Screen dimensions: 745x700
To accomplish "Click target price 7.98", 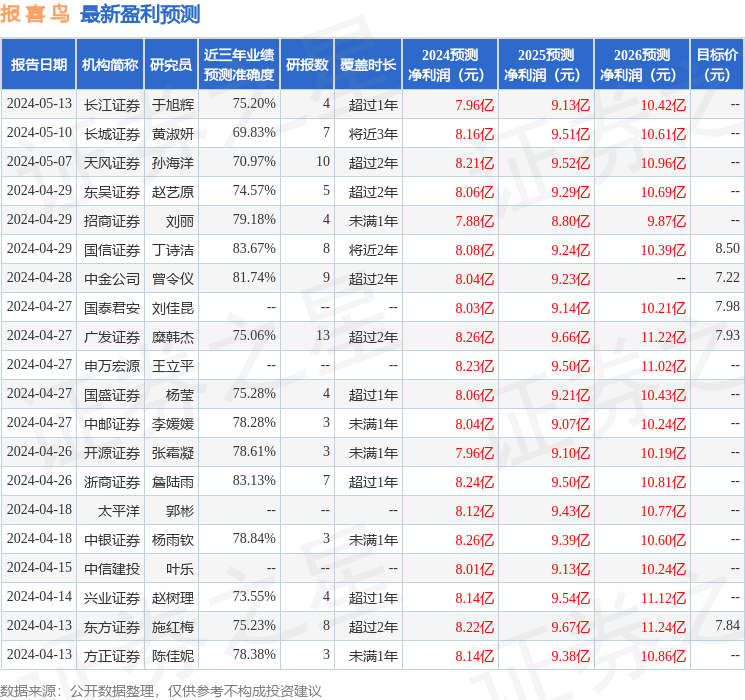I will [x=727, y=306].
